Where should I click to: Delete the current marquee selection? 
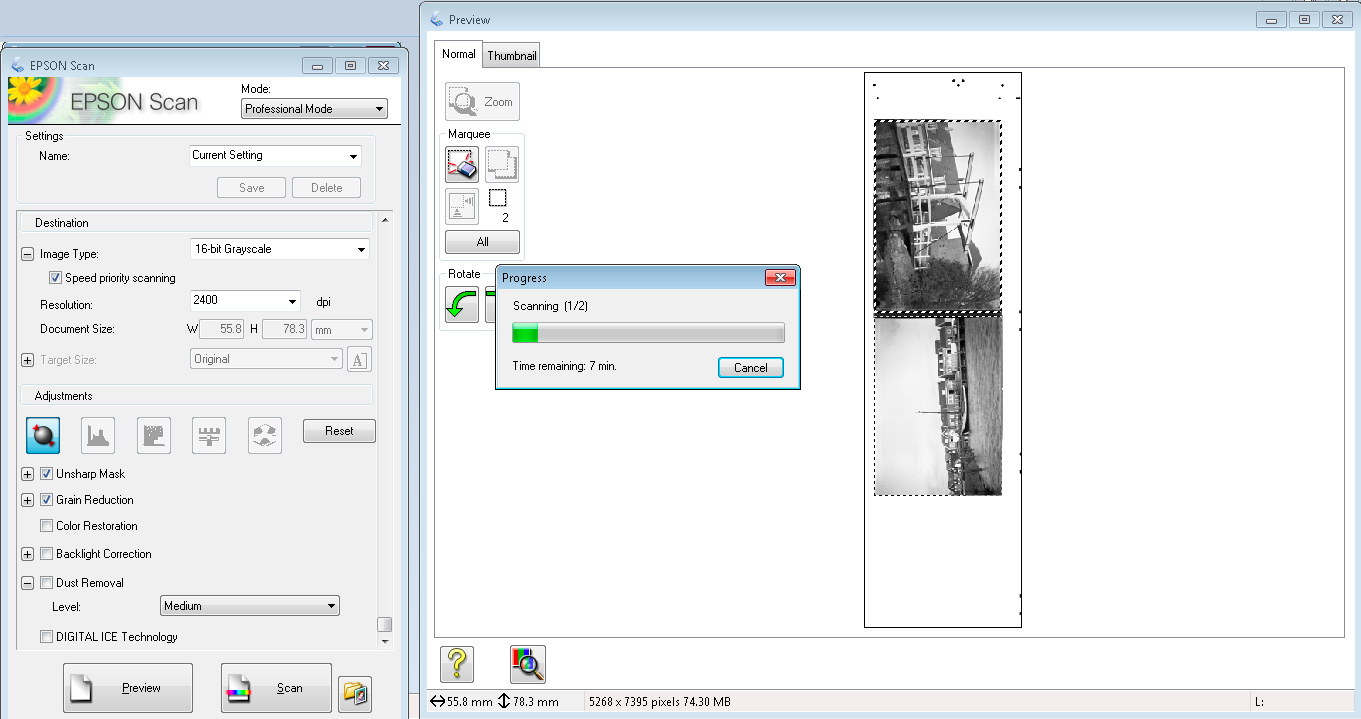pos(461,164)
